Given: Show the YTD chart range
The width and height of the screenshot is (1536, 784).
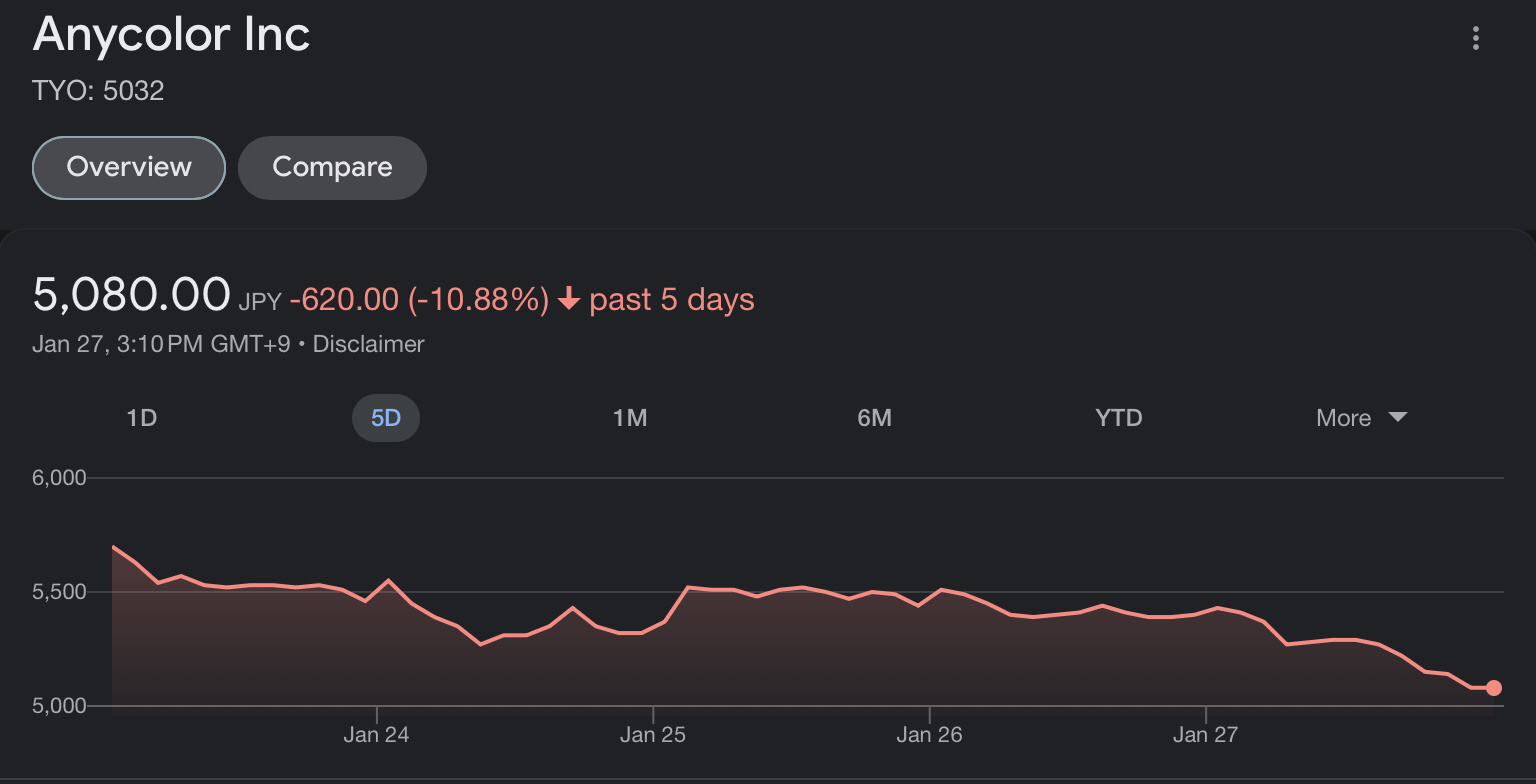Looking at the screenshot, I should pos(1119,418).
